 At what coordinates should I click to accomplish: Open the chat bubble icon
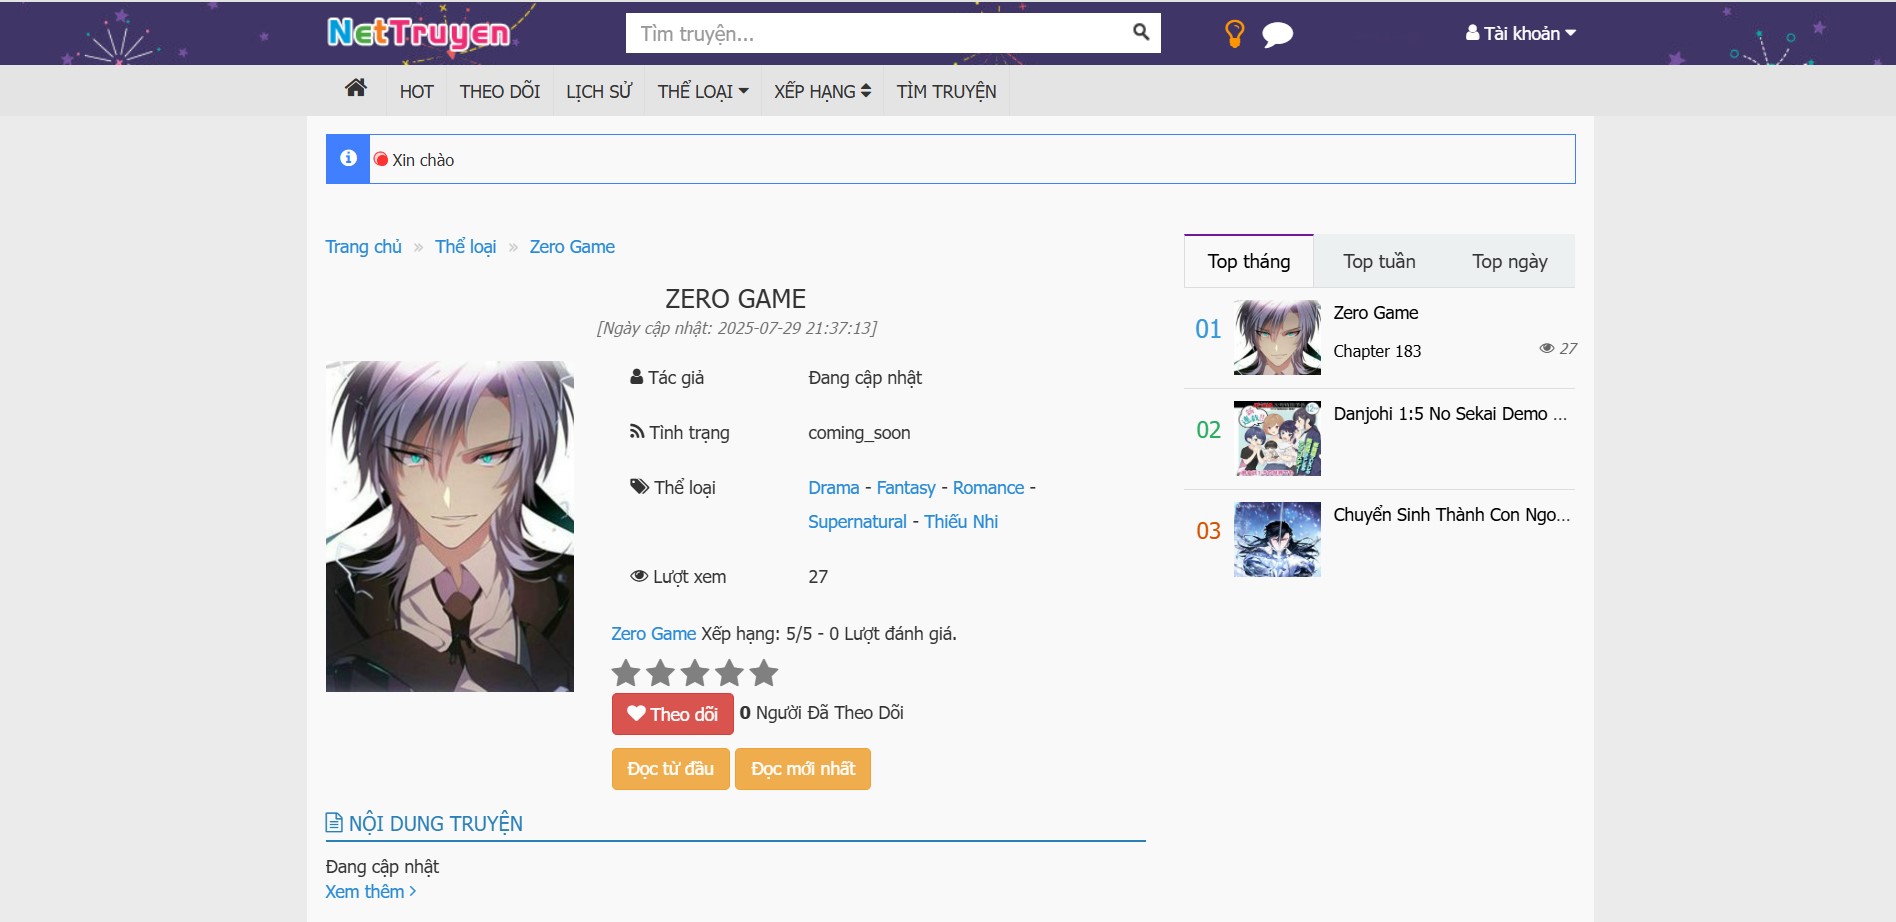coord(1277,35)
